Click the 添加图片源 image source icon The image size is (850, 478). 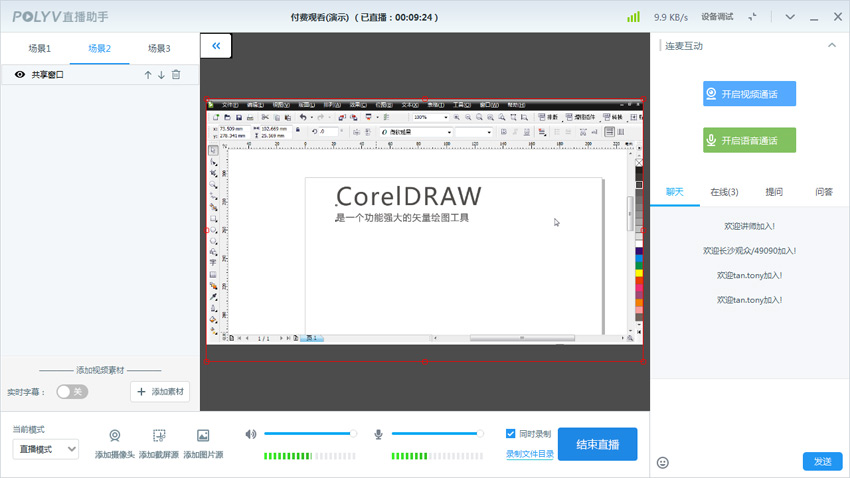click(x=203, y=436)
